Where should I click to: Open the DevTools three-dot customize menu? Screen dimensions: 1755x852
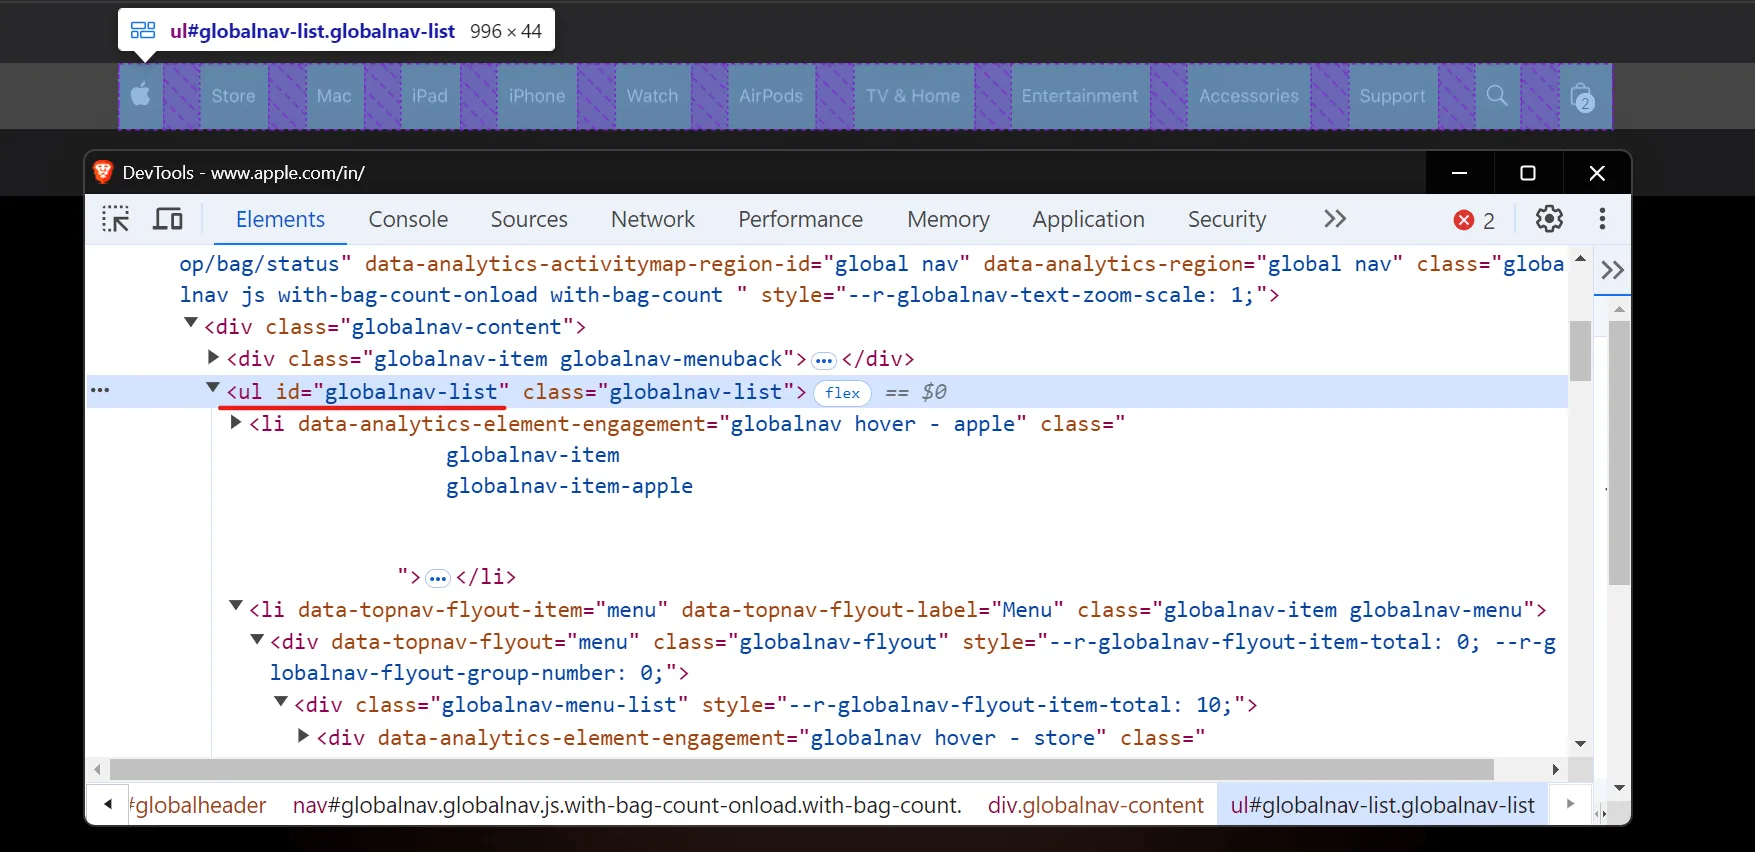[x=1602, y=219]
